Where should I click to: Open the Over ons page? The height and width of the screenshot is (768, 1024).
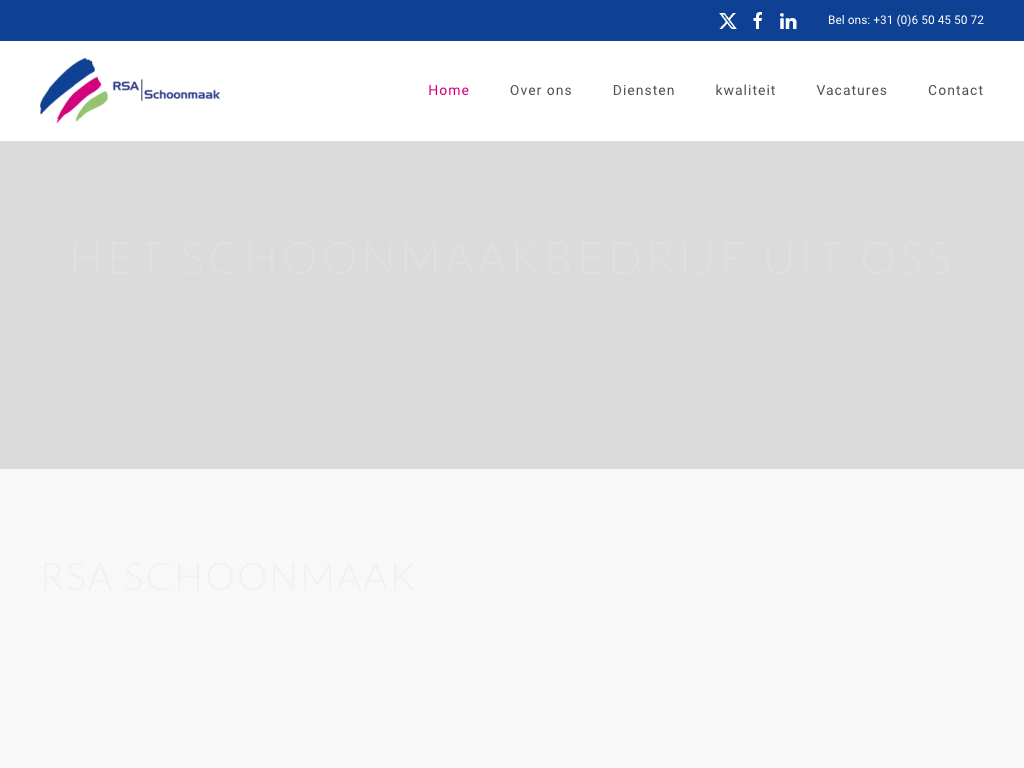pos(541,91)
